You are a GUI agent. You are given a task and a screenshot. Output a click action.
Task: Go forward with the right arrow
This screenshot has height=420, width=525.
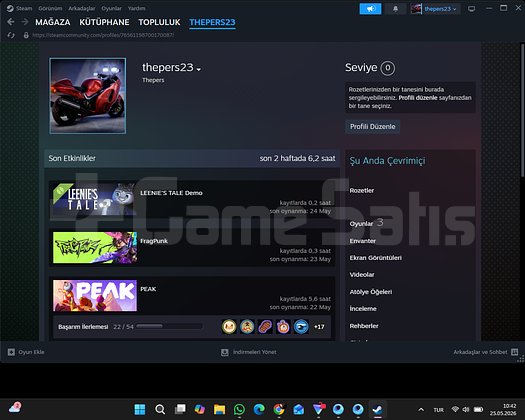25,22
